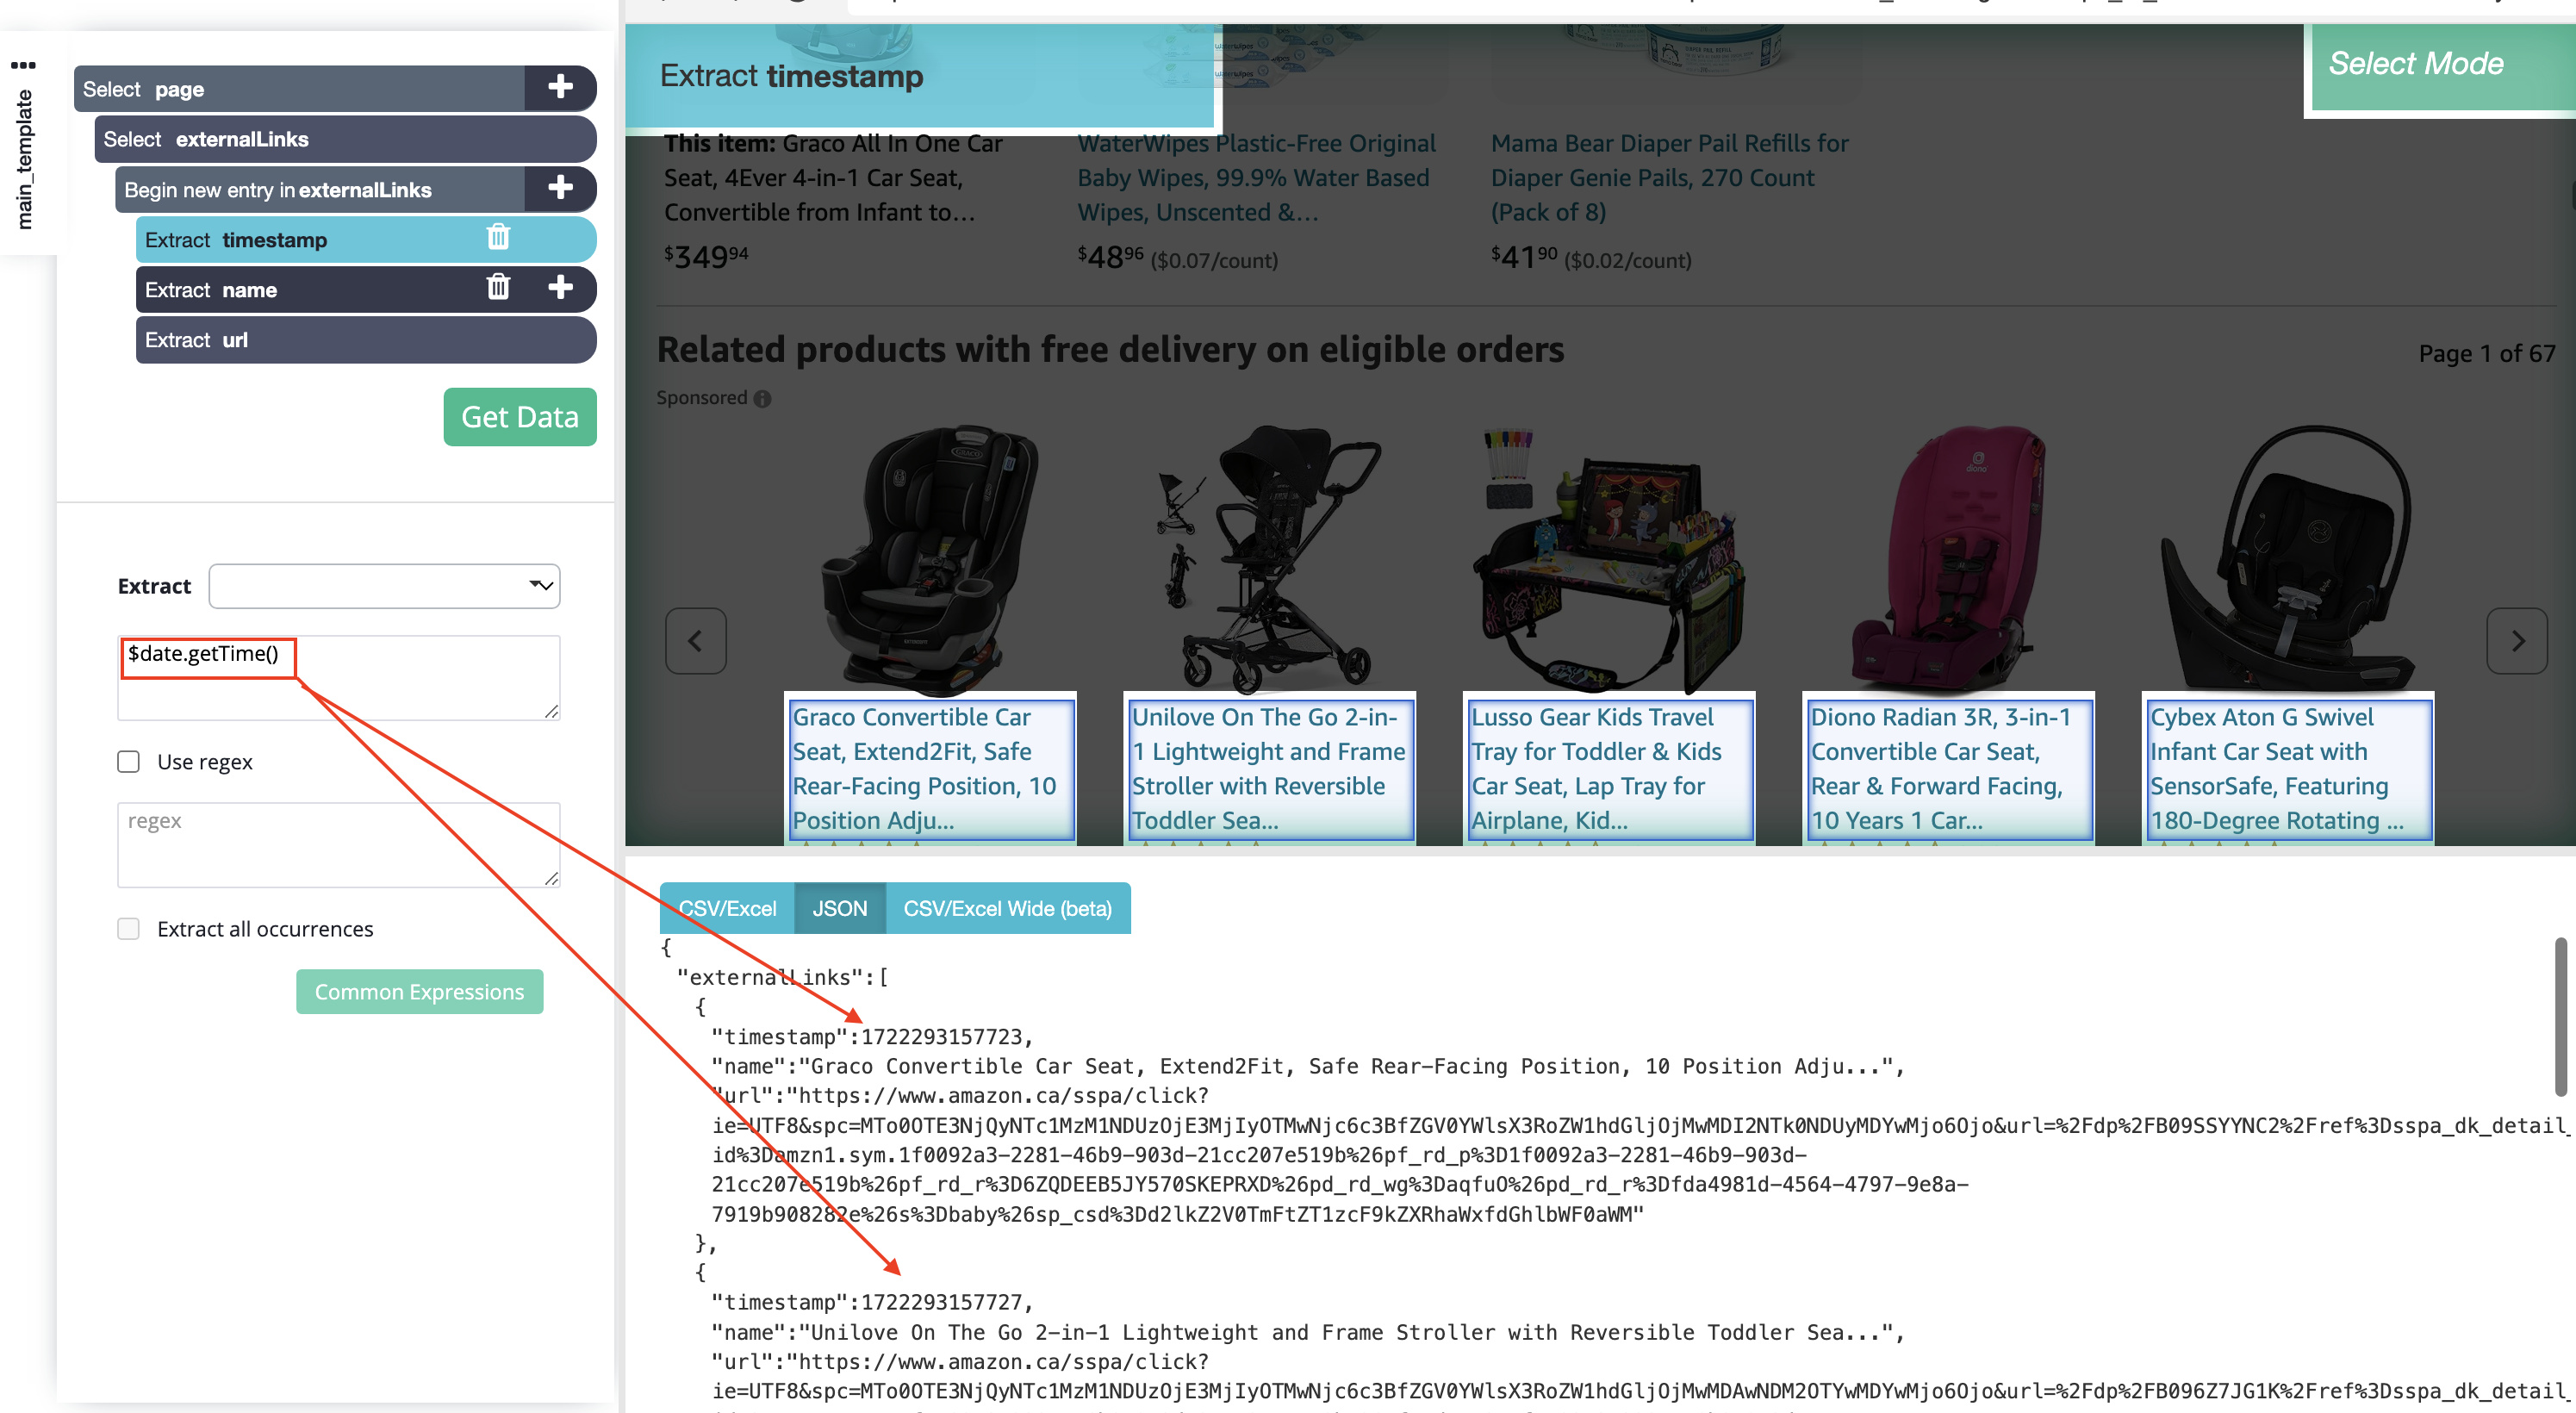The width and height of the screenshot is (2576, 1413).
Task: Open the main_template tab
Action: click(x=25, y=158)
